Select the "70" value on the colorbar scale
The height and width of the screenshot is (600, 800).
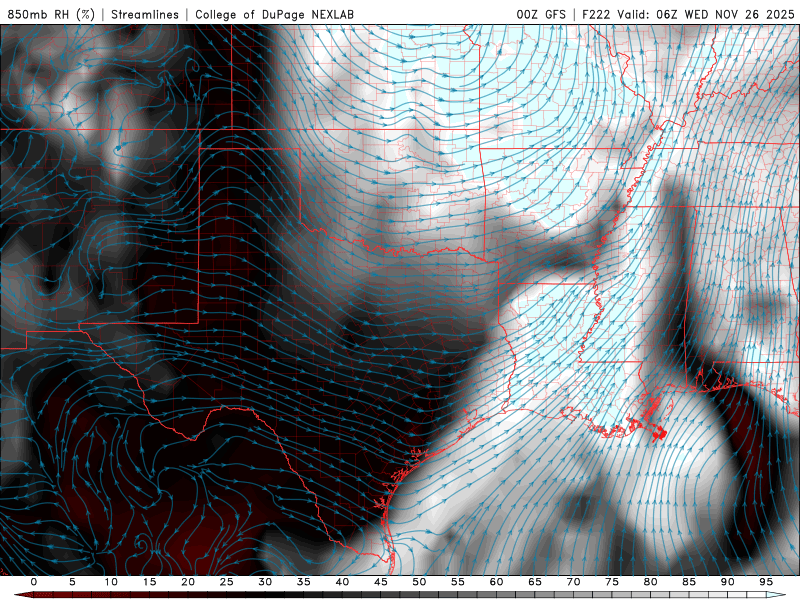point(573,582)
